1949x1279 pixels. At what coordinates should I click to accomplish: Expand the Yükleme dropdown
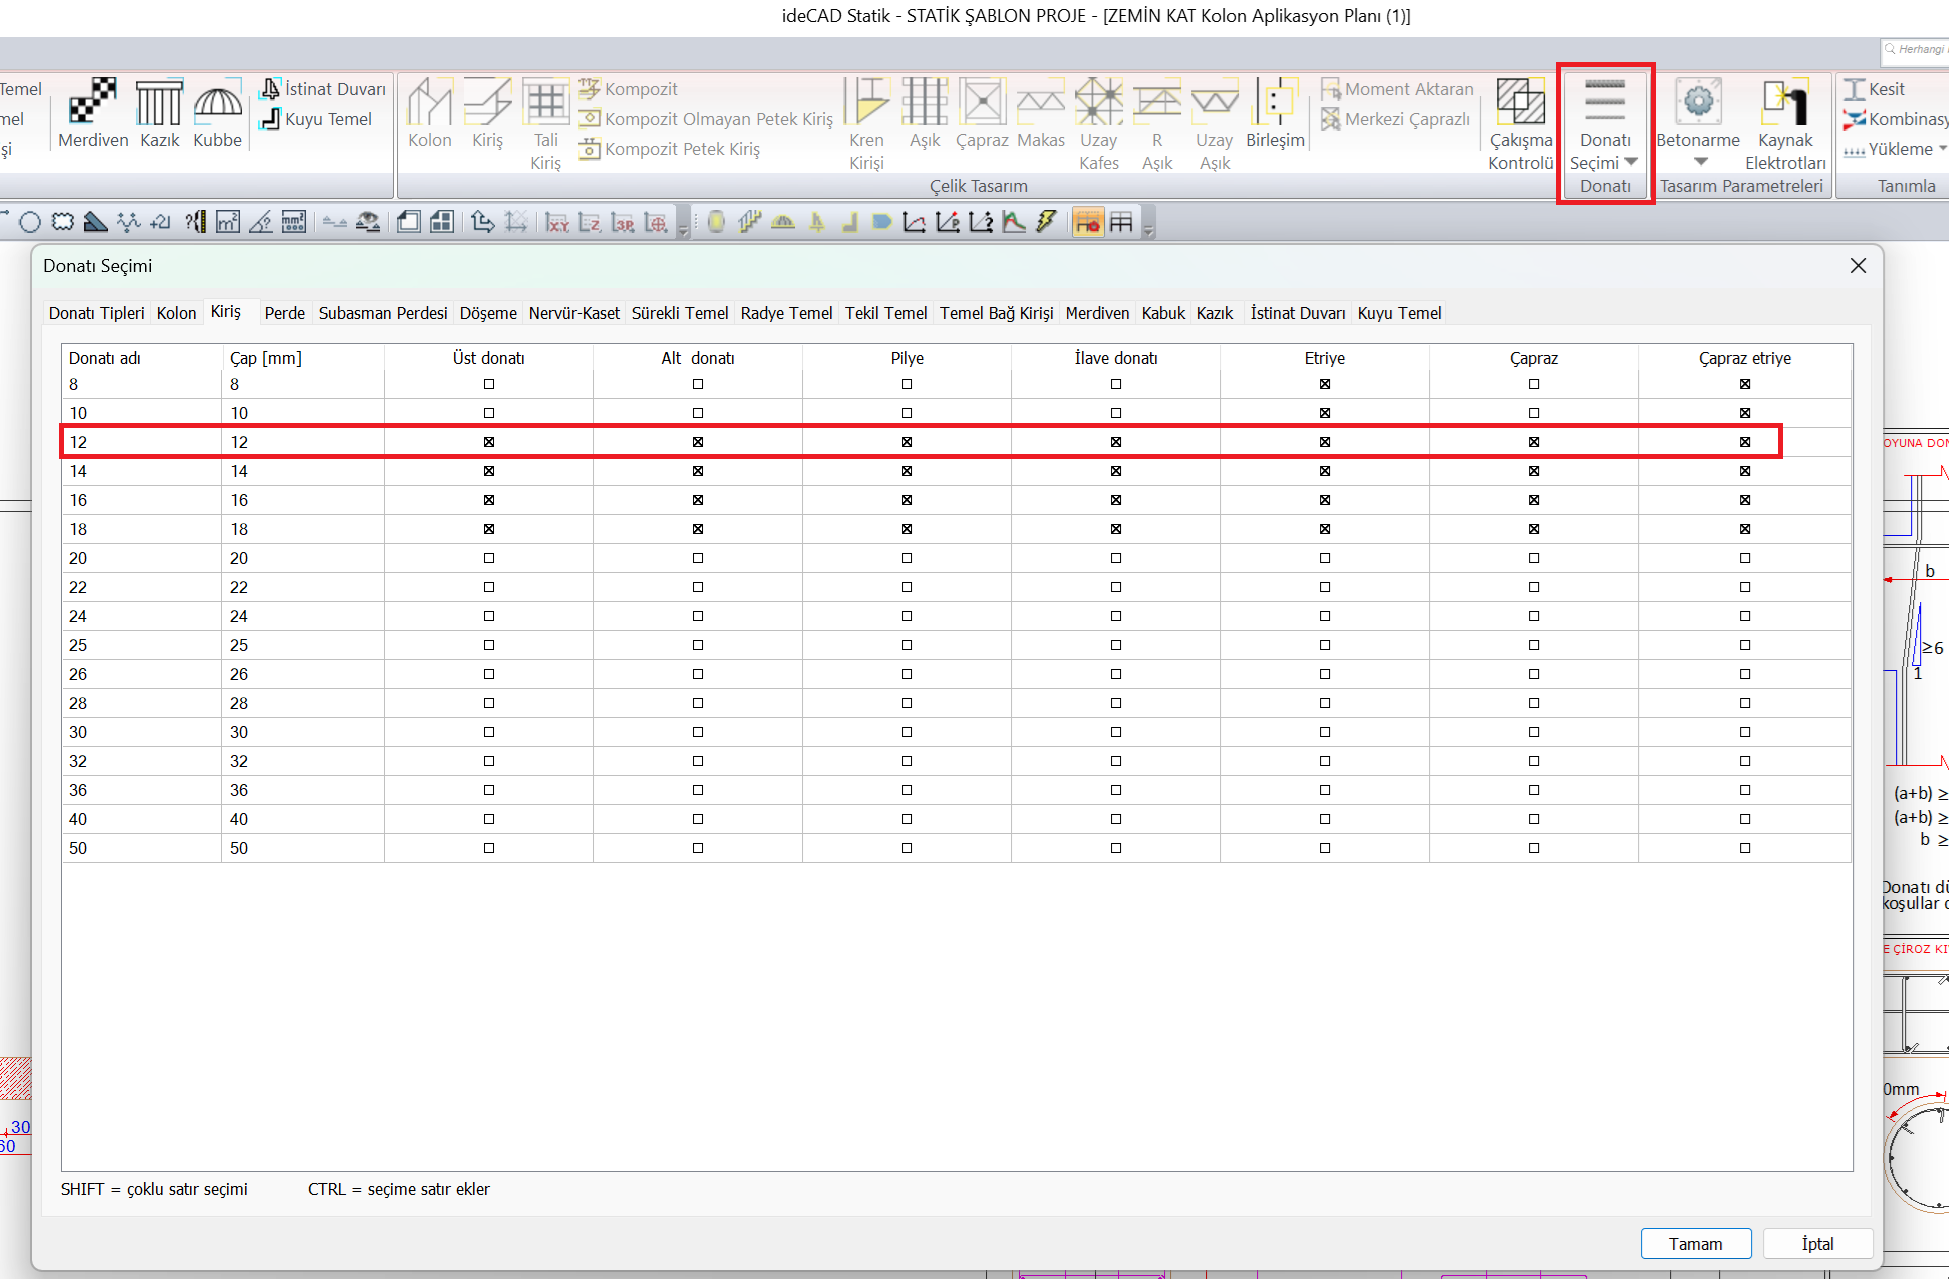[1942, 149]
